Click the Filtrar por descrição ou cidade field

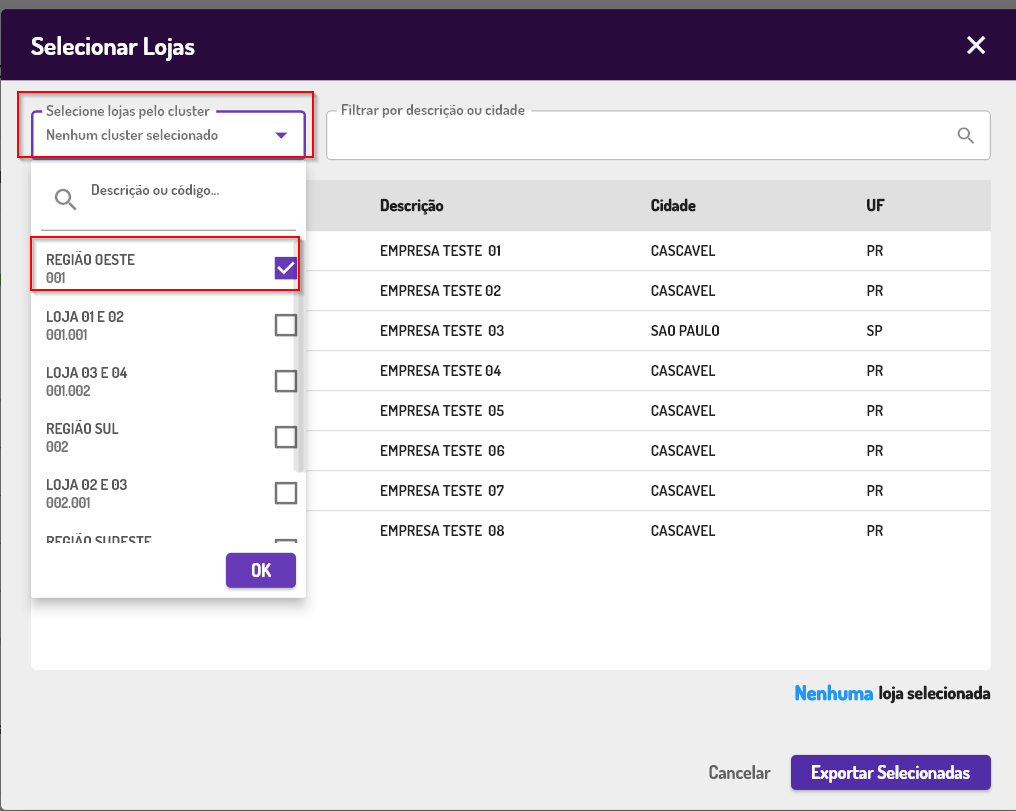(x=640, y=136)
